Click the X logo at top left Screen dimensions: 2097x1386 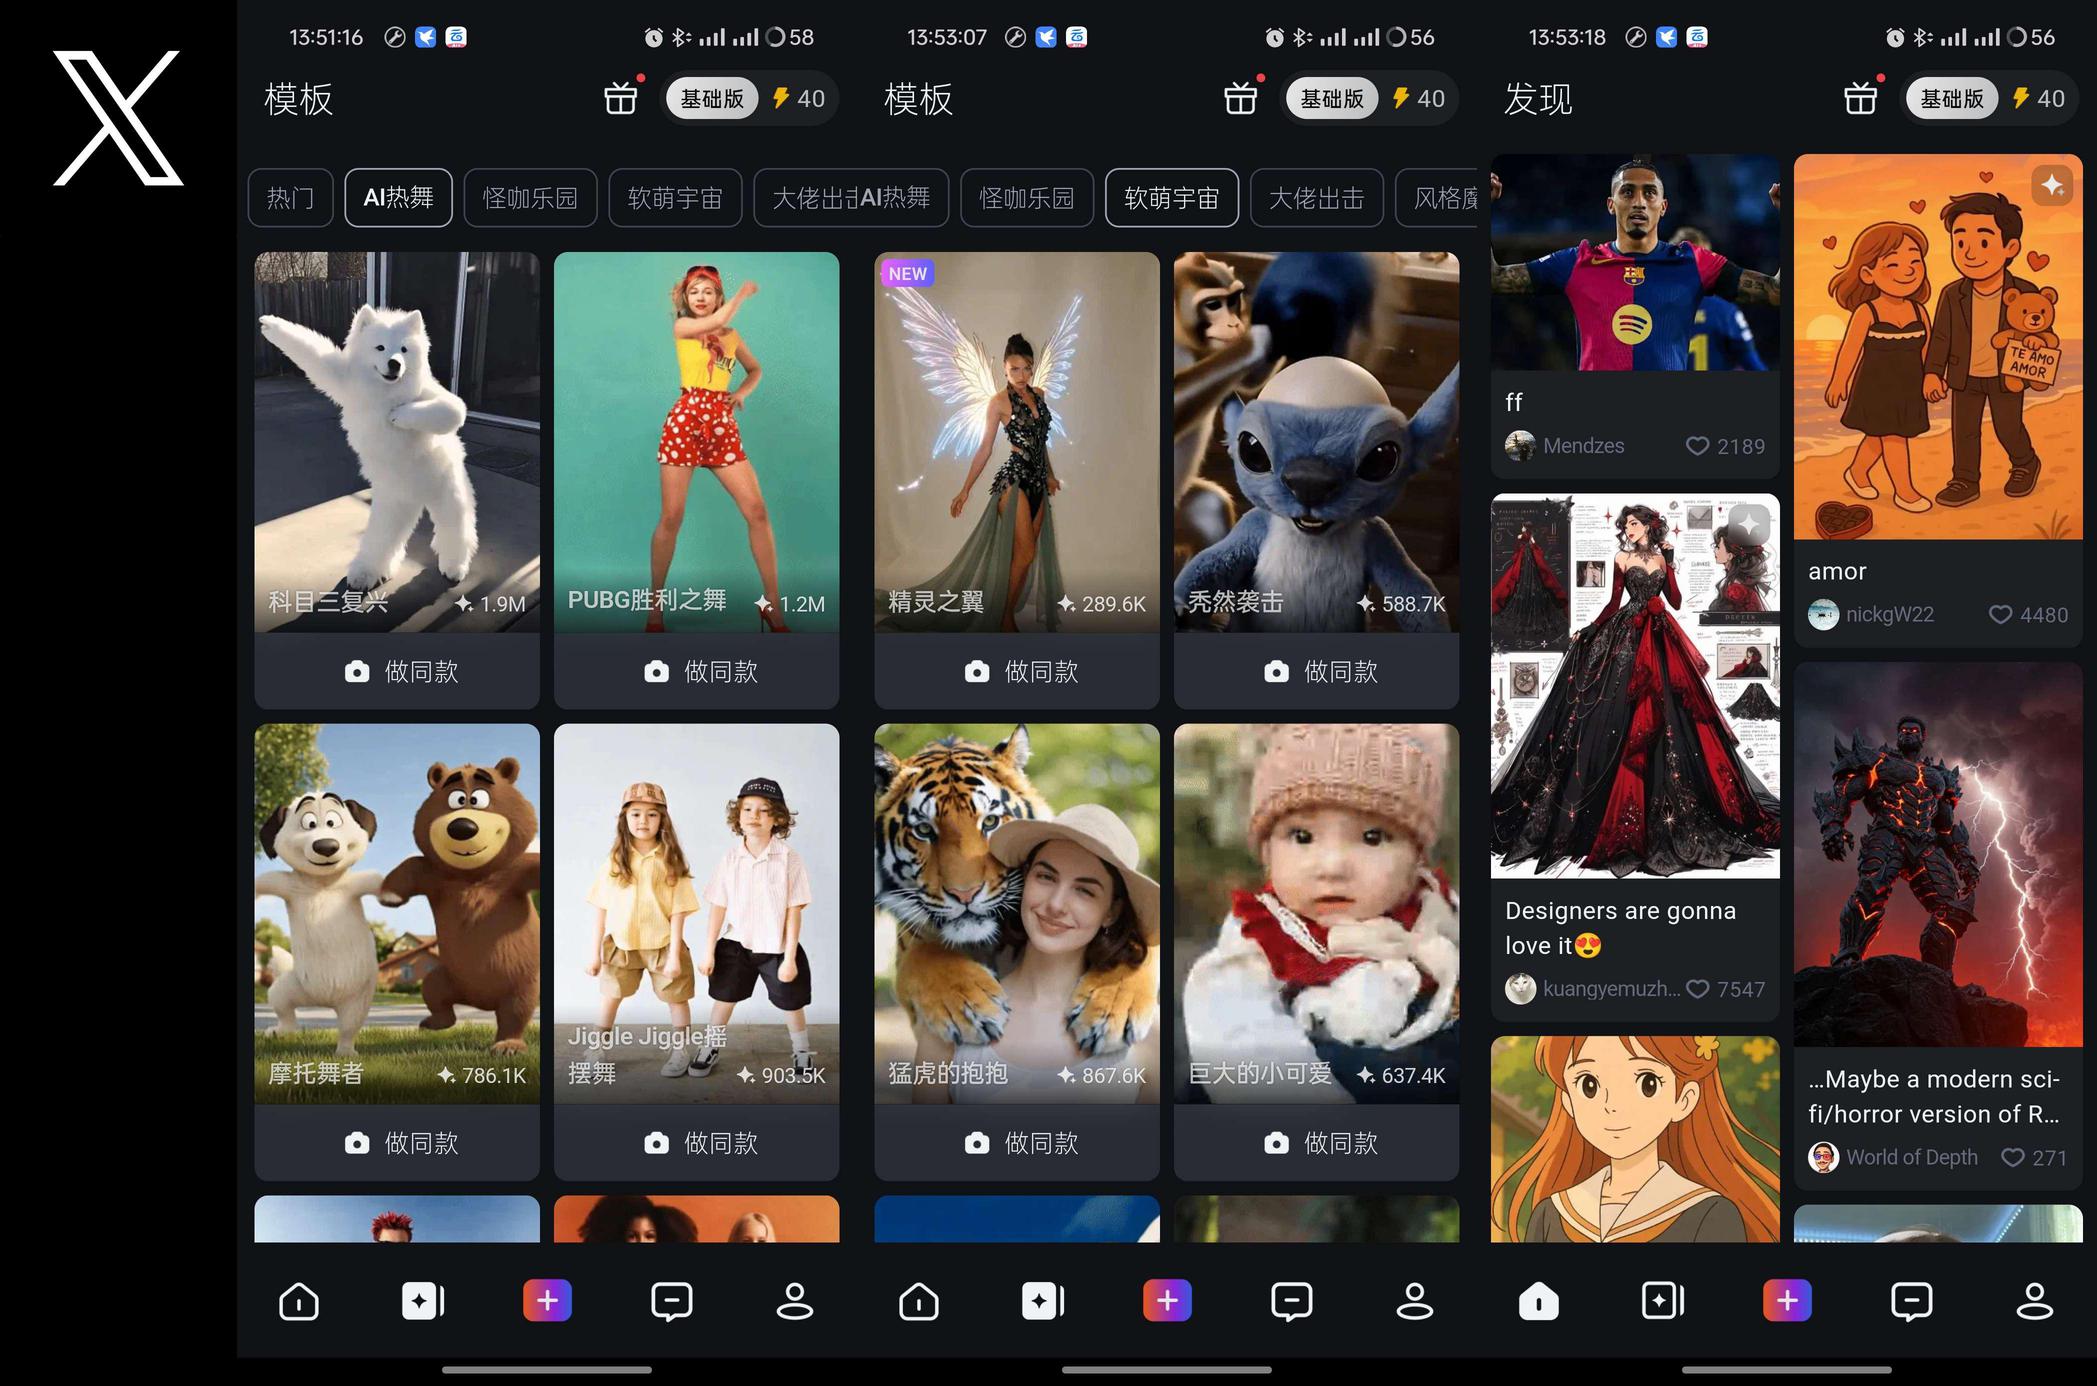click(x=118, y=118)
